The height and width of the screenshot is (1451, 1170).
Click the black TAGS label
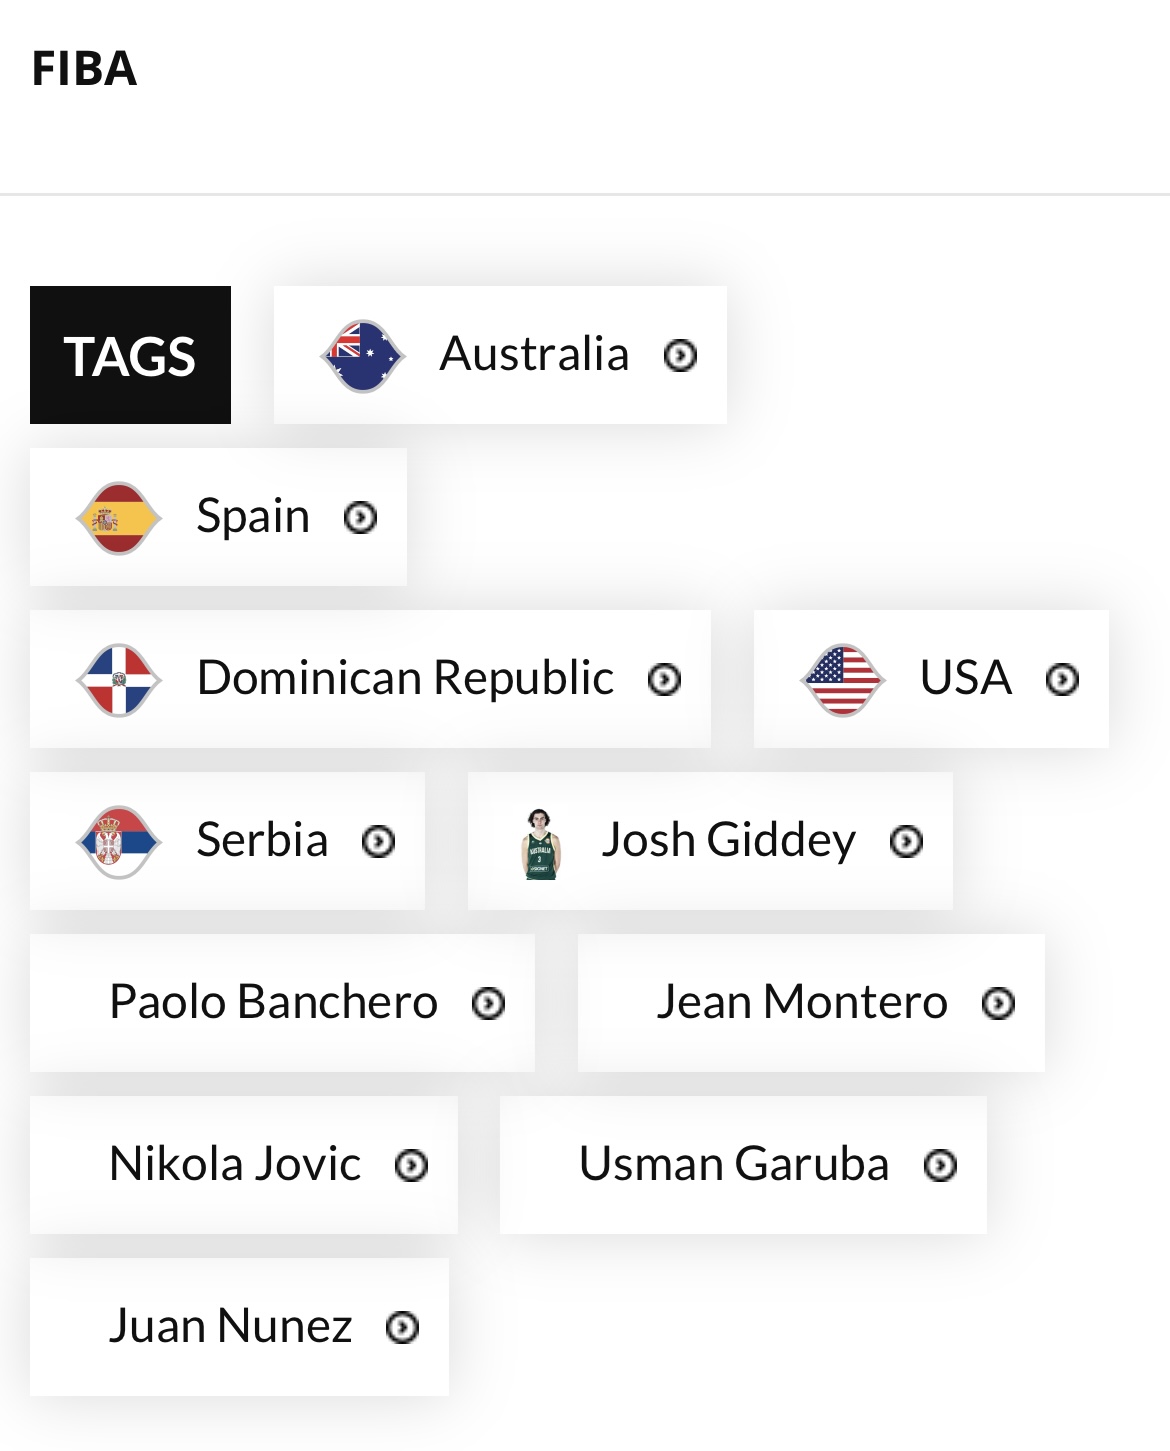click(130, 356)
